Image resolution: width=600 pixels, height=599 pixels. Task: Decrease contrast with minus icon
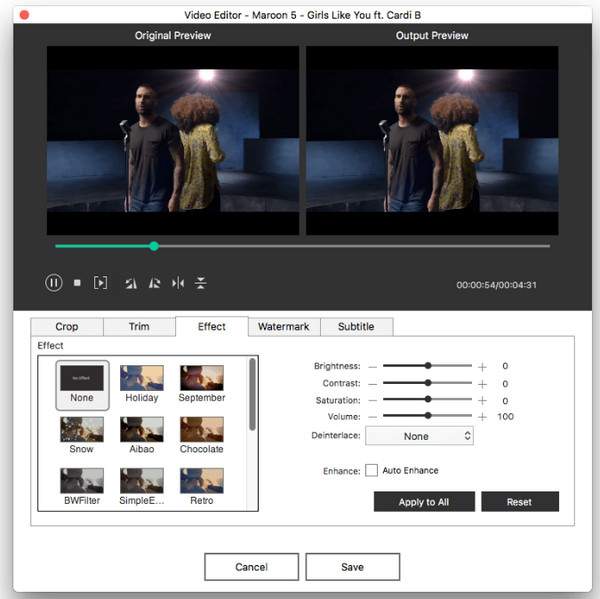point(373,384)
